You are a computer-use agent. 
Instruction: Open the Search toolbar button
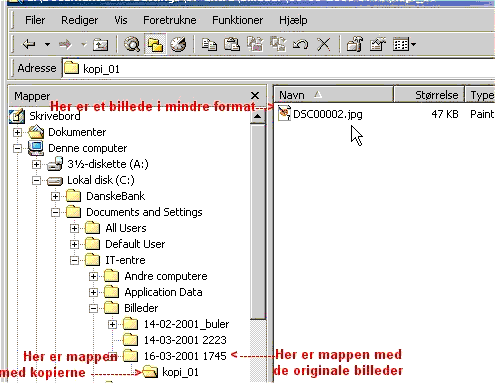click(x=132, y=44)
